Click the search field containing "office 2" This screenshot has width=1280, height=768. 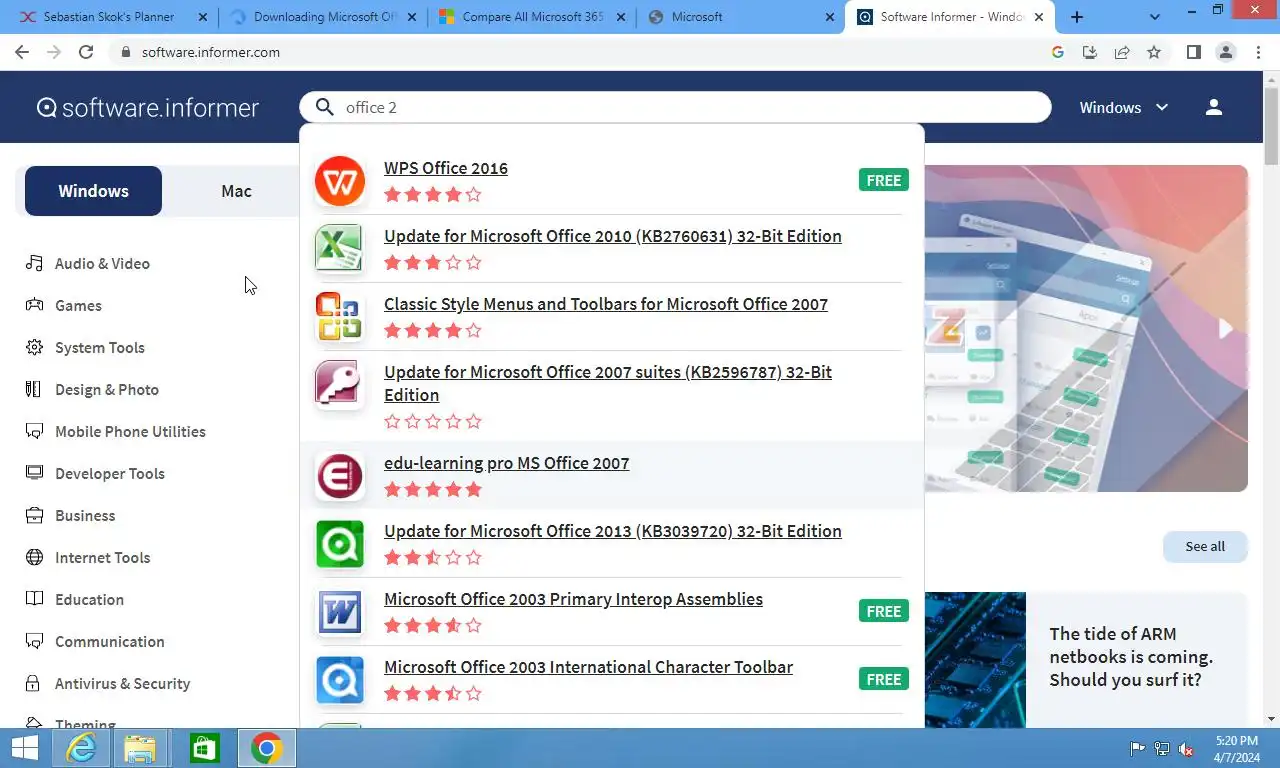tap(675, 107)
